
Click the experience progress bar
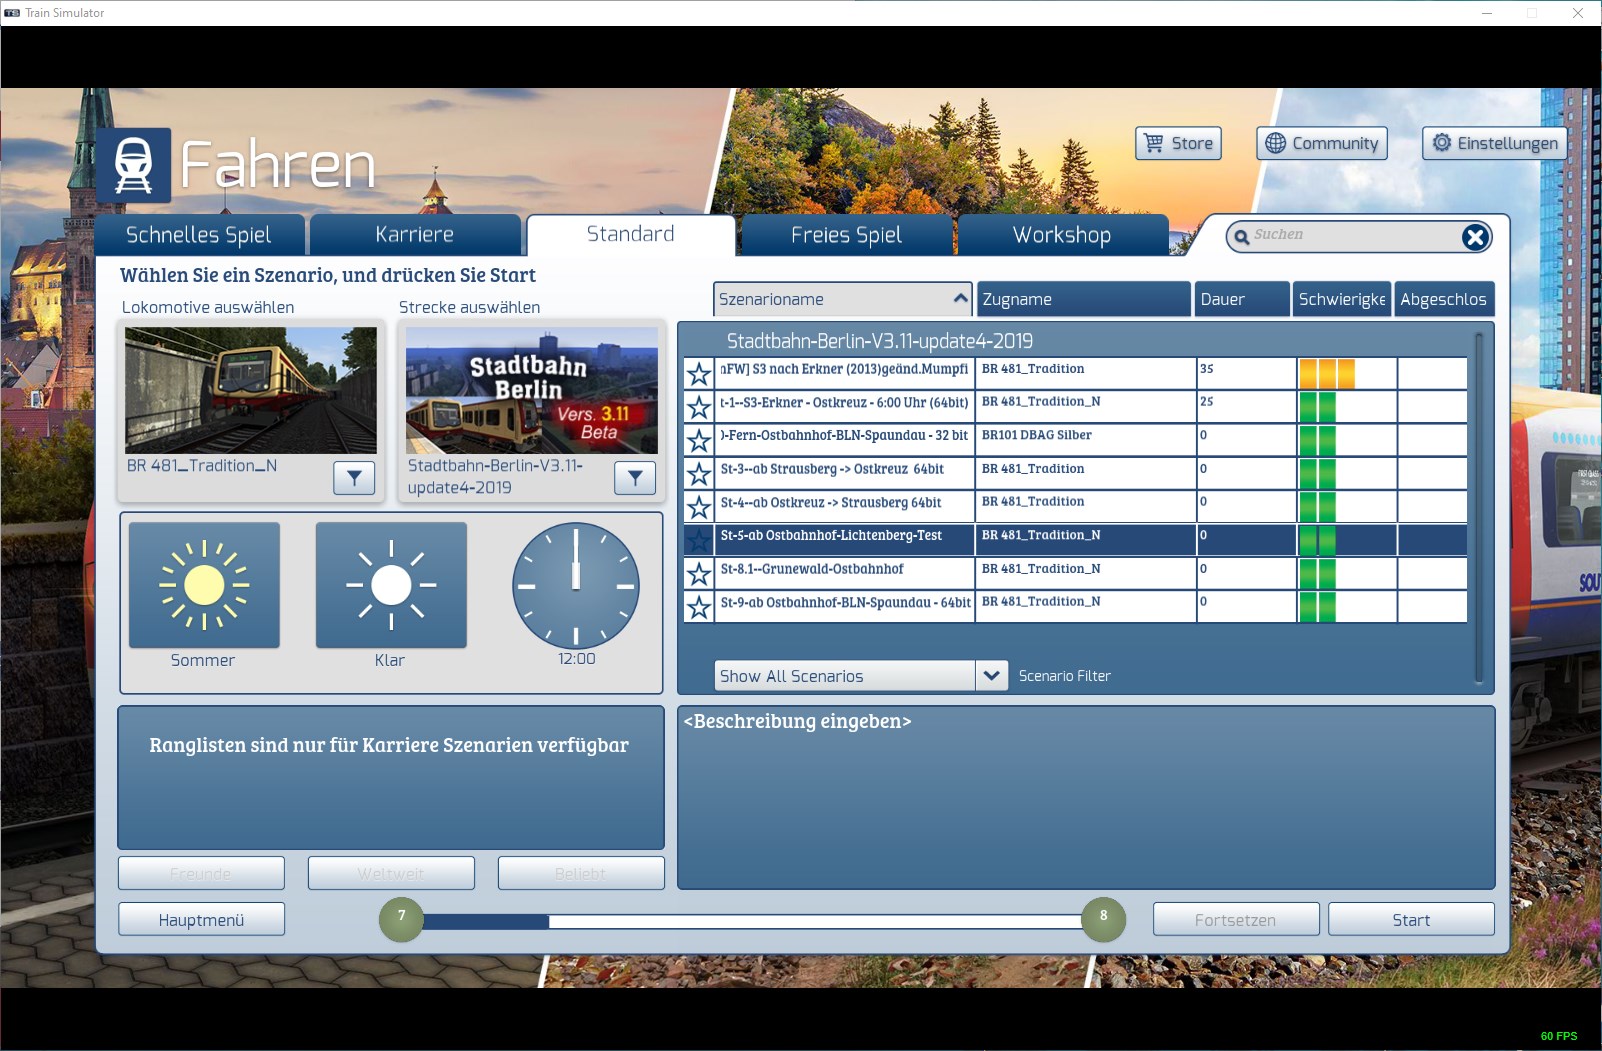(752, 921)
